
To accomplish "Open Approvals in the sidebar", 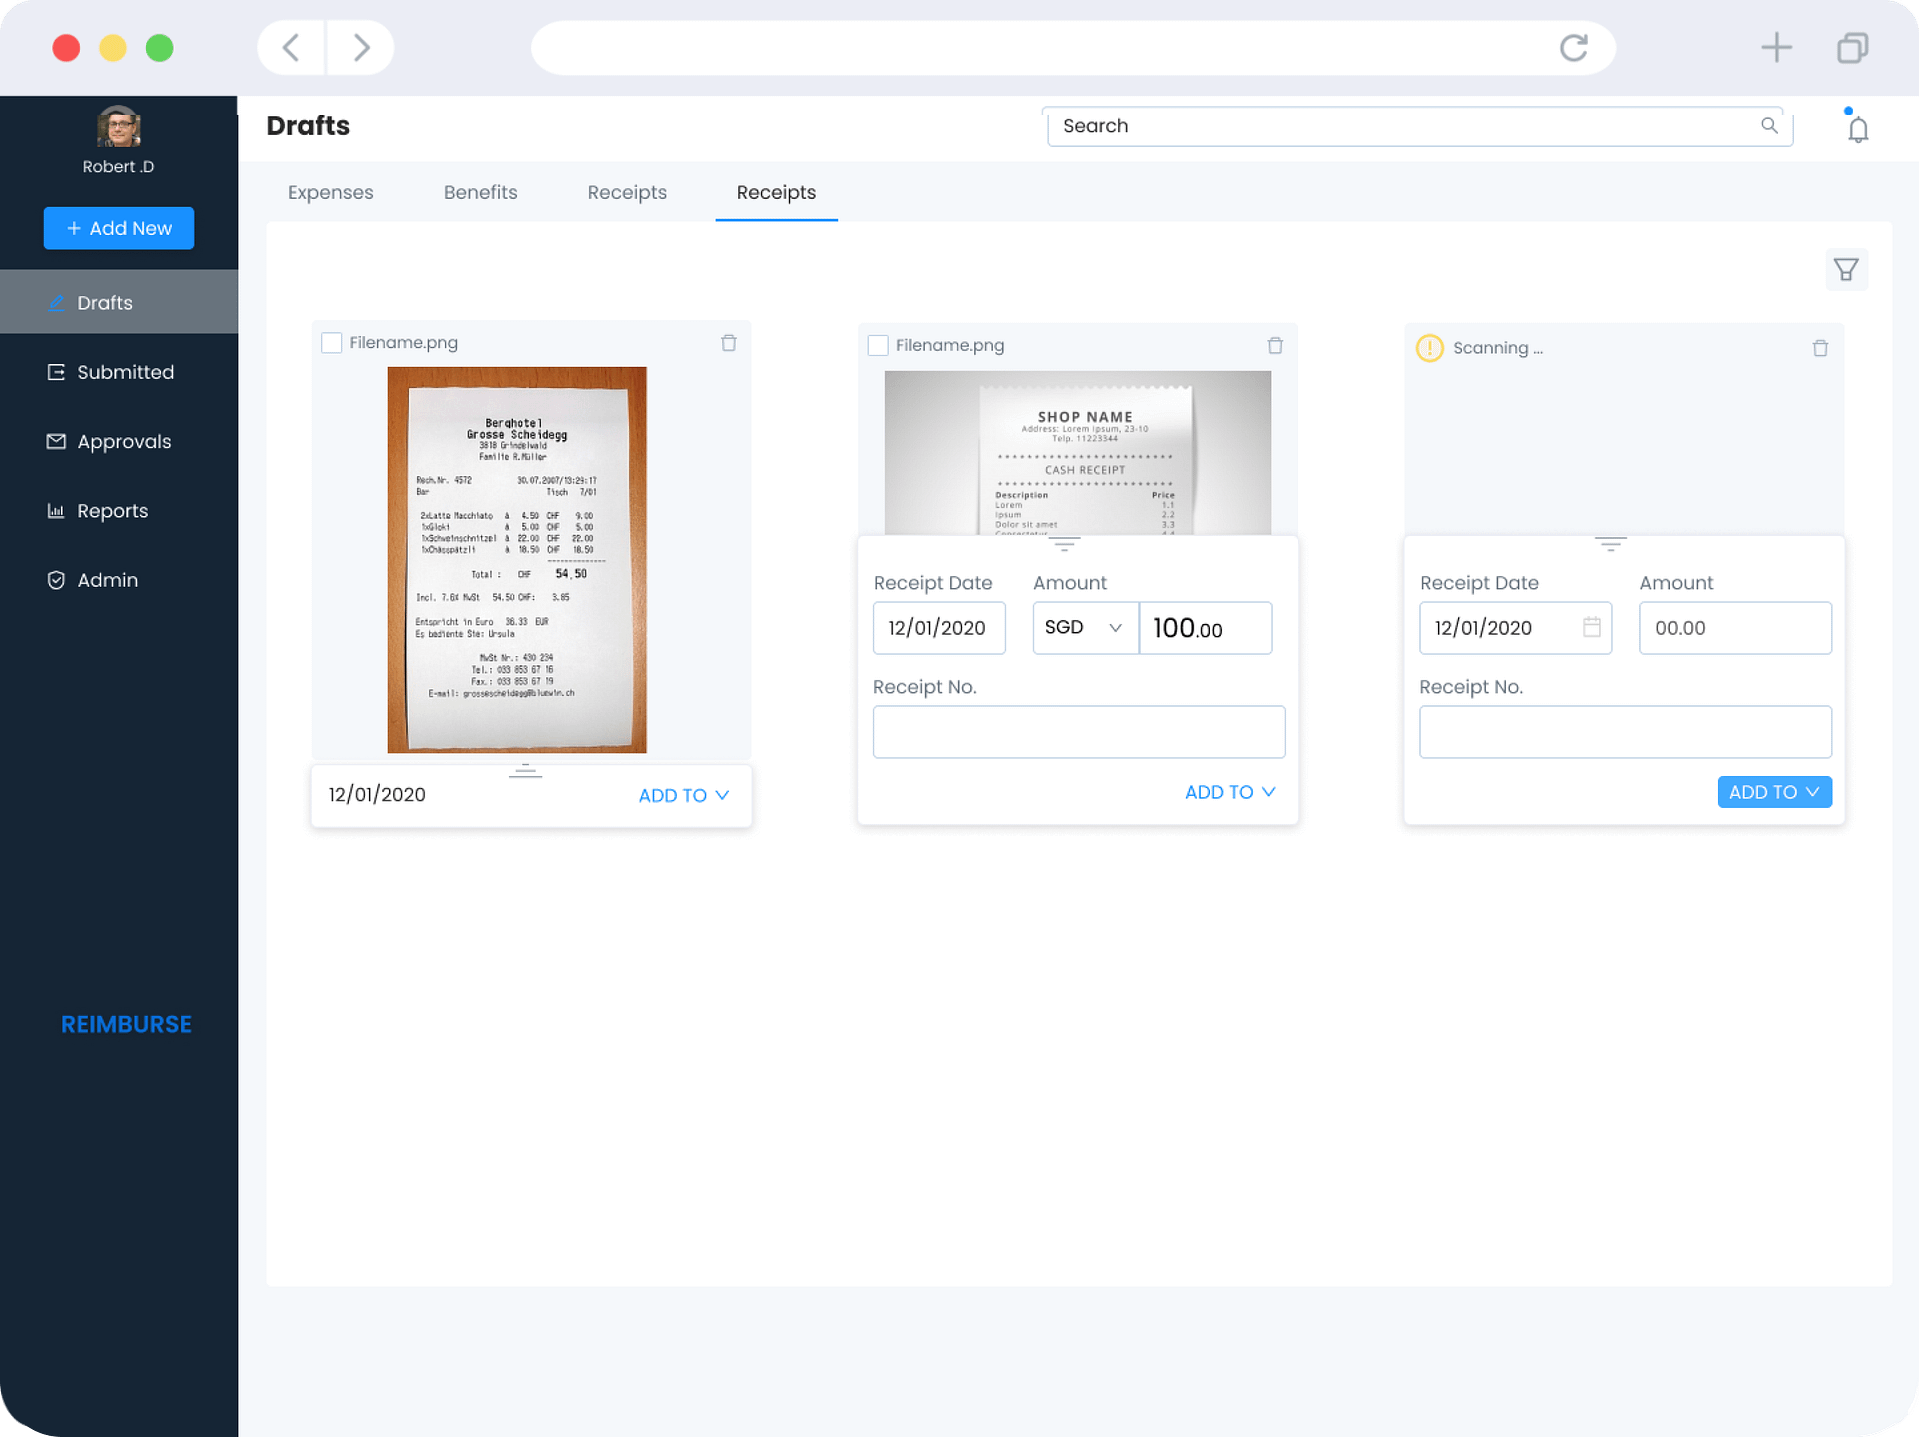I will tap(124, 442).
